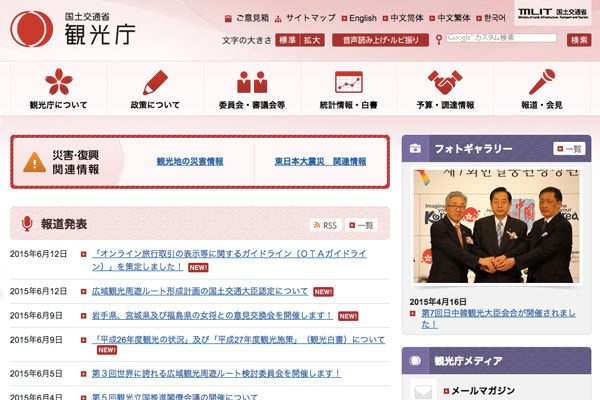Open 予算・調達情報 menu label
The width and height of the screenshot is (600, 400).
pyautogui.click(x=445, y=105)
